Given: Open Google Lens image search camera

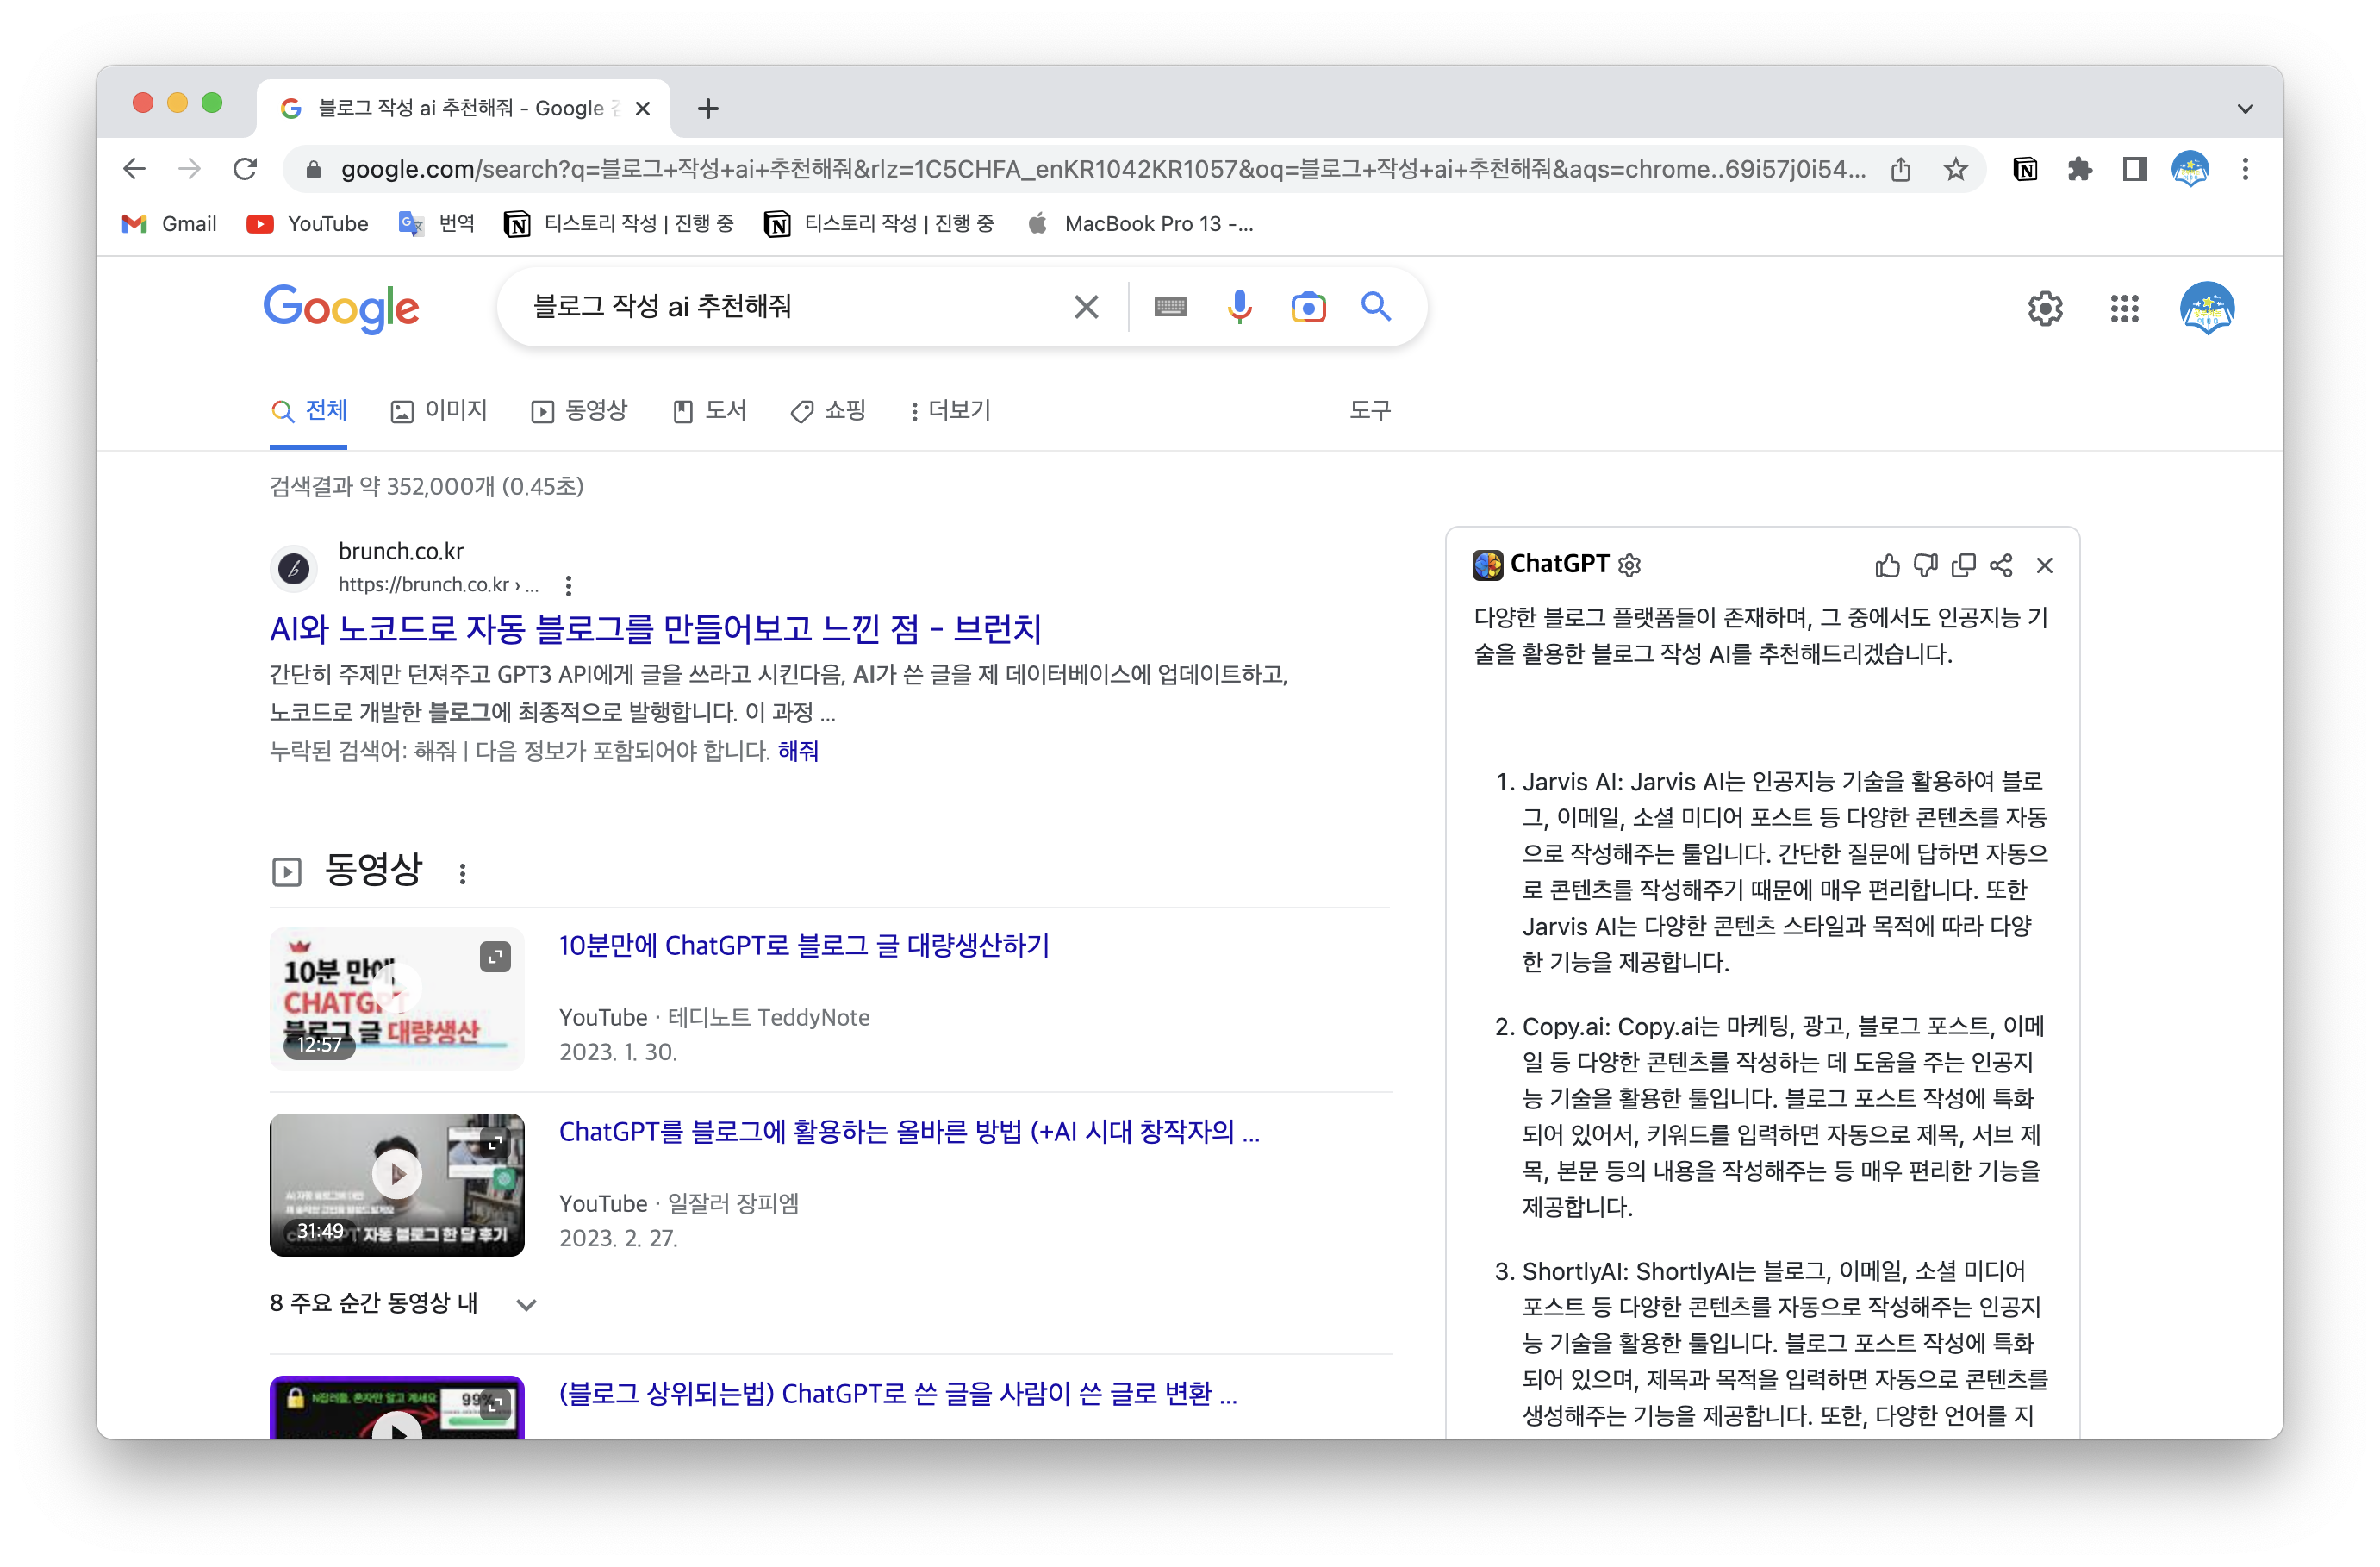Looking at the screenshot, I should pyautogui.click(x=1308, y=307).
